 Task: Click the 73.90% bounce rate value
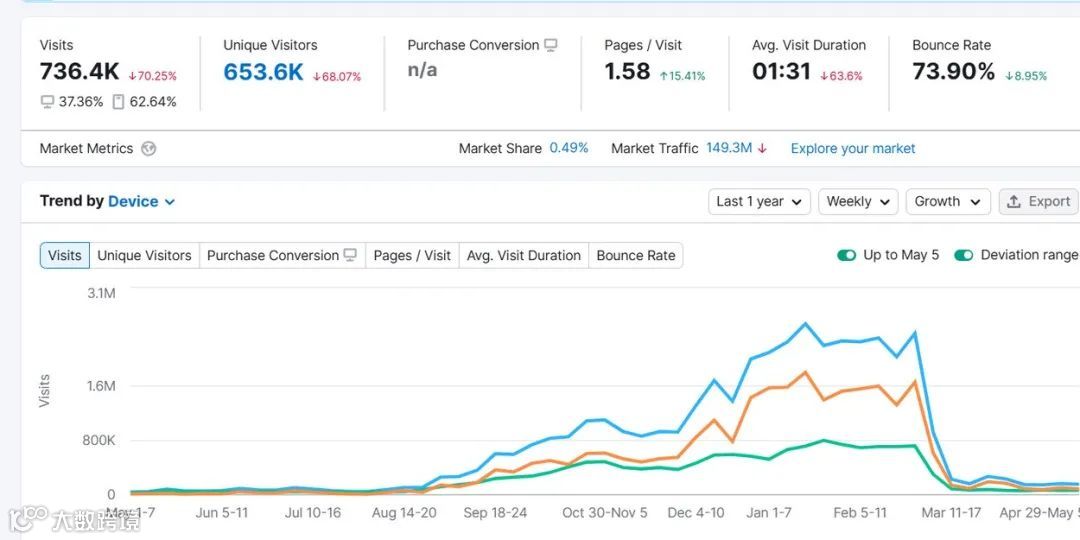[x=953, y=72]
